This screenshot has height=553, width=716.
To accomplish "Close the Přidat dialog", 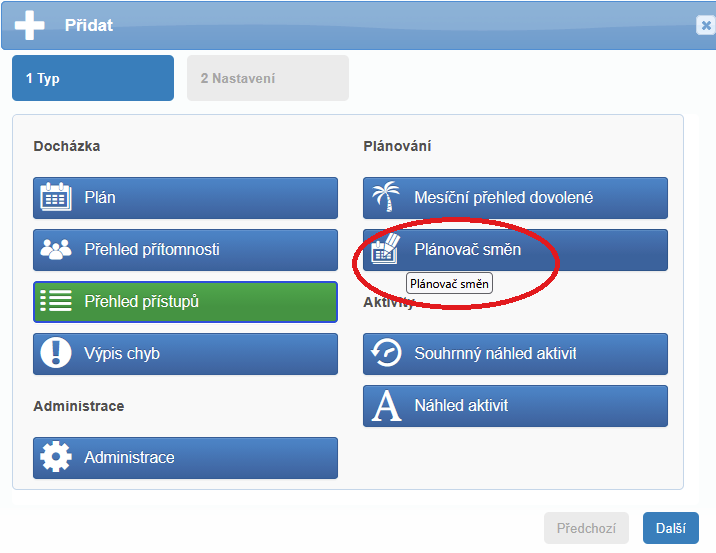I will click(705, 26).
